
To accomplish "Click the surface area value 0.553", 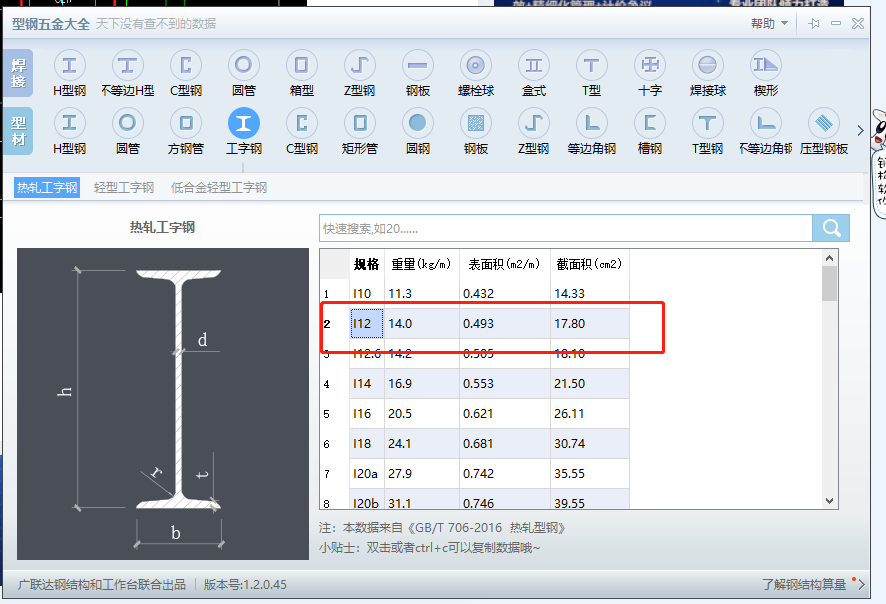I will [x=478, y=384].
